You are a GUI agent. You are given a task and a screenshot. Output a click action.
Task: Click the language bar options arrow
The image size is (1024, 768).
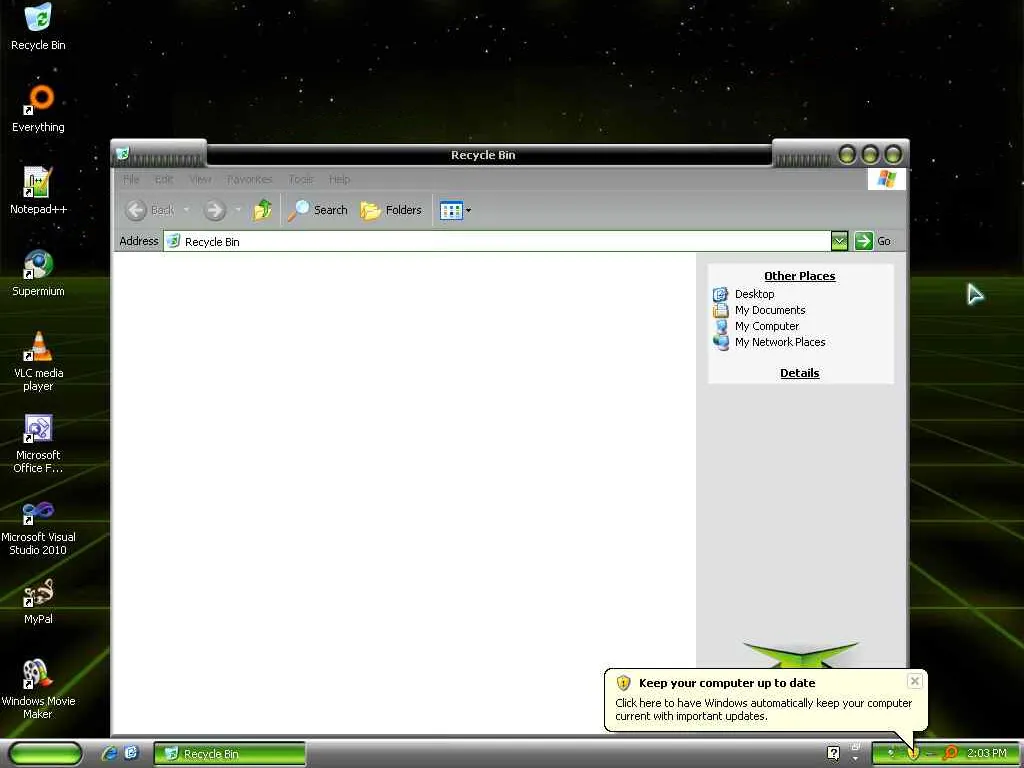[855, 759]
